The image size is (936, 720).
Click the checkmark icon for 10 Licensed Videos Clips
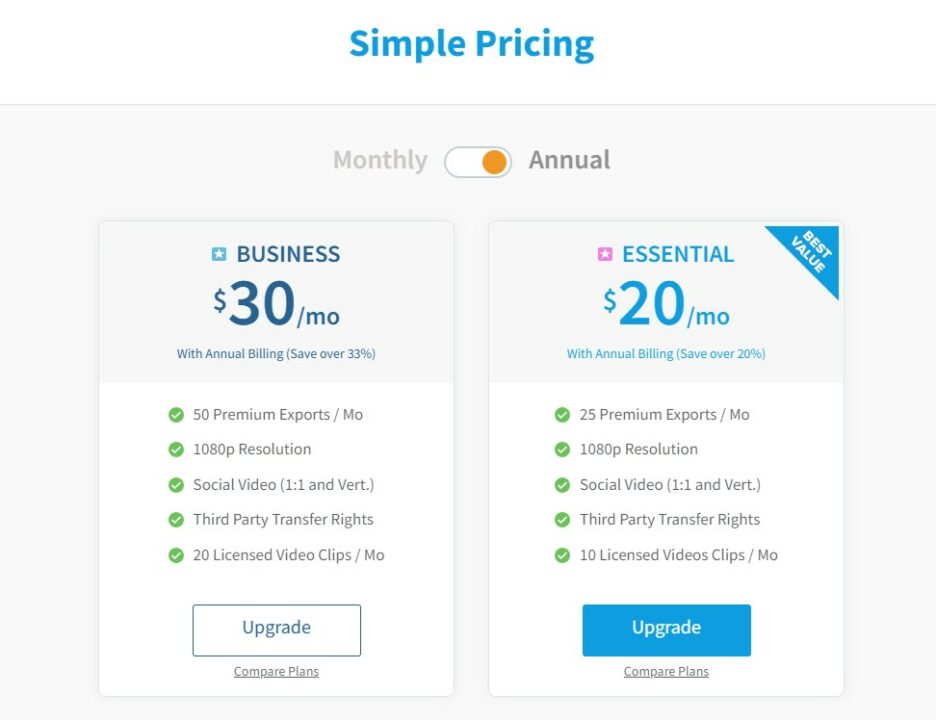(563, 555)
